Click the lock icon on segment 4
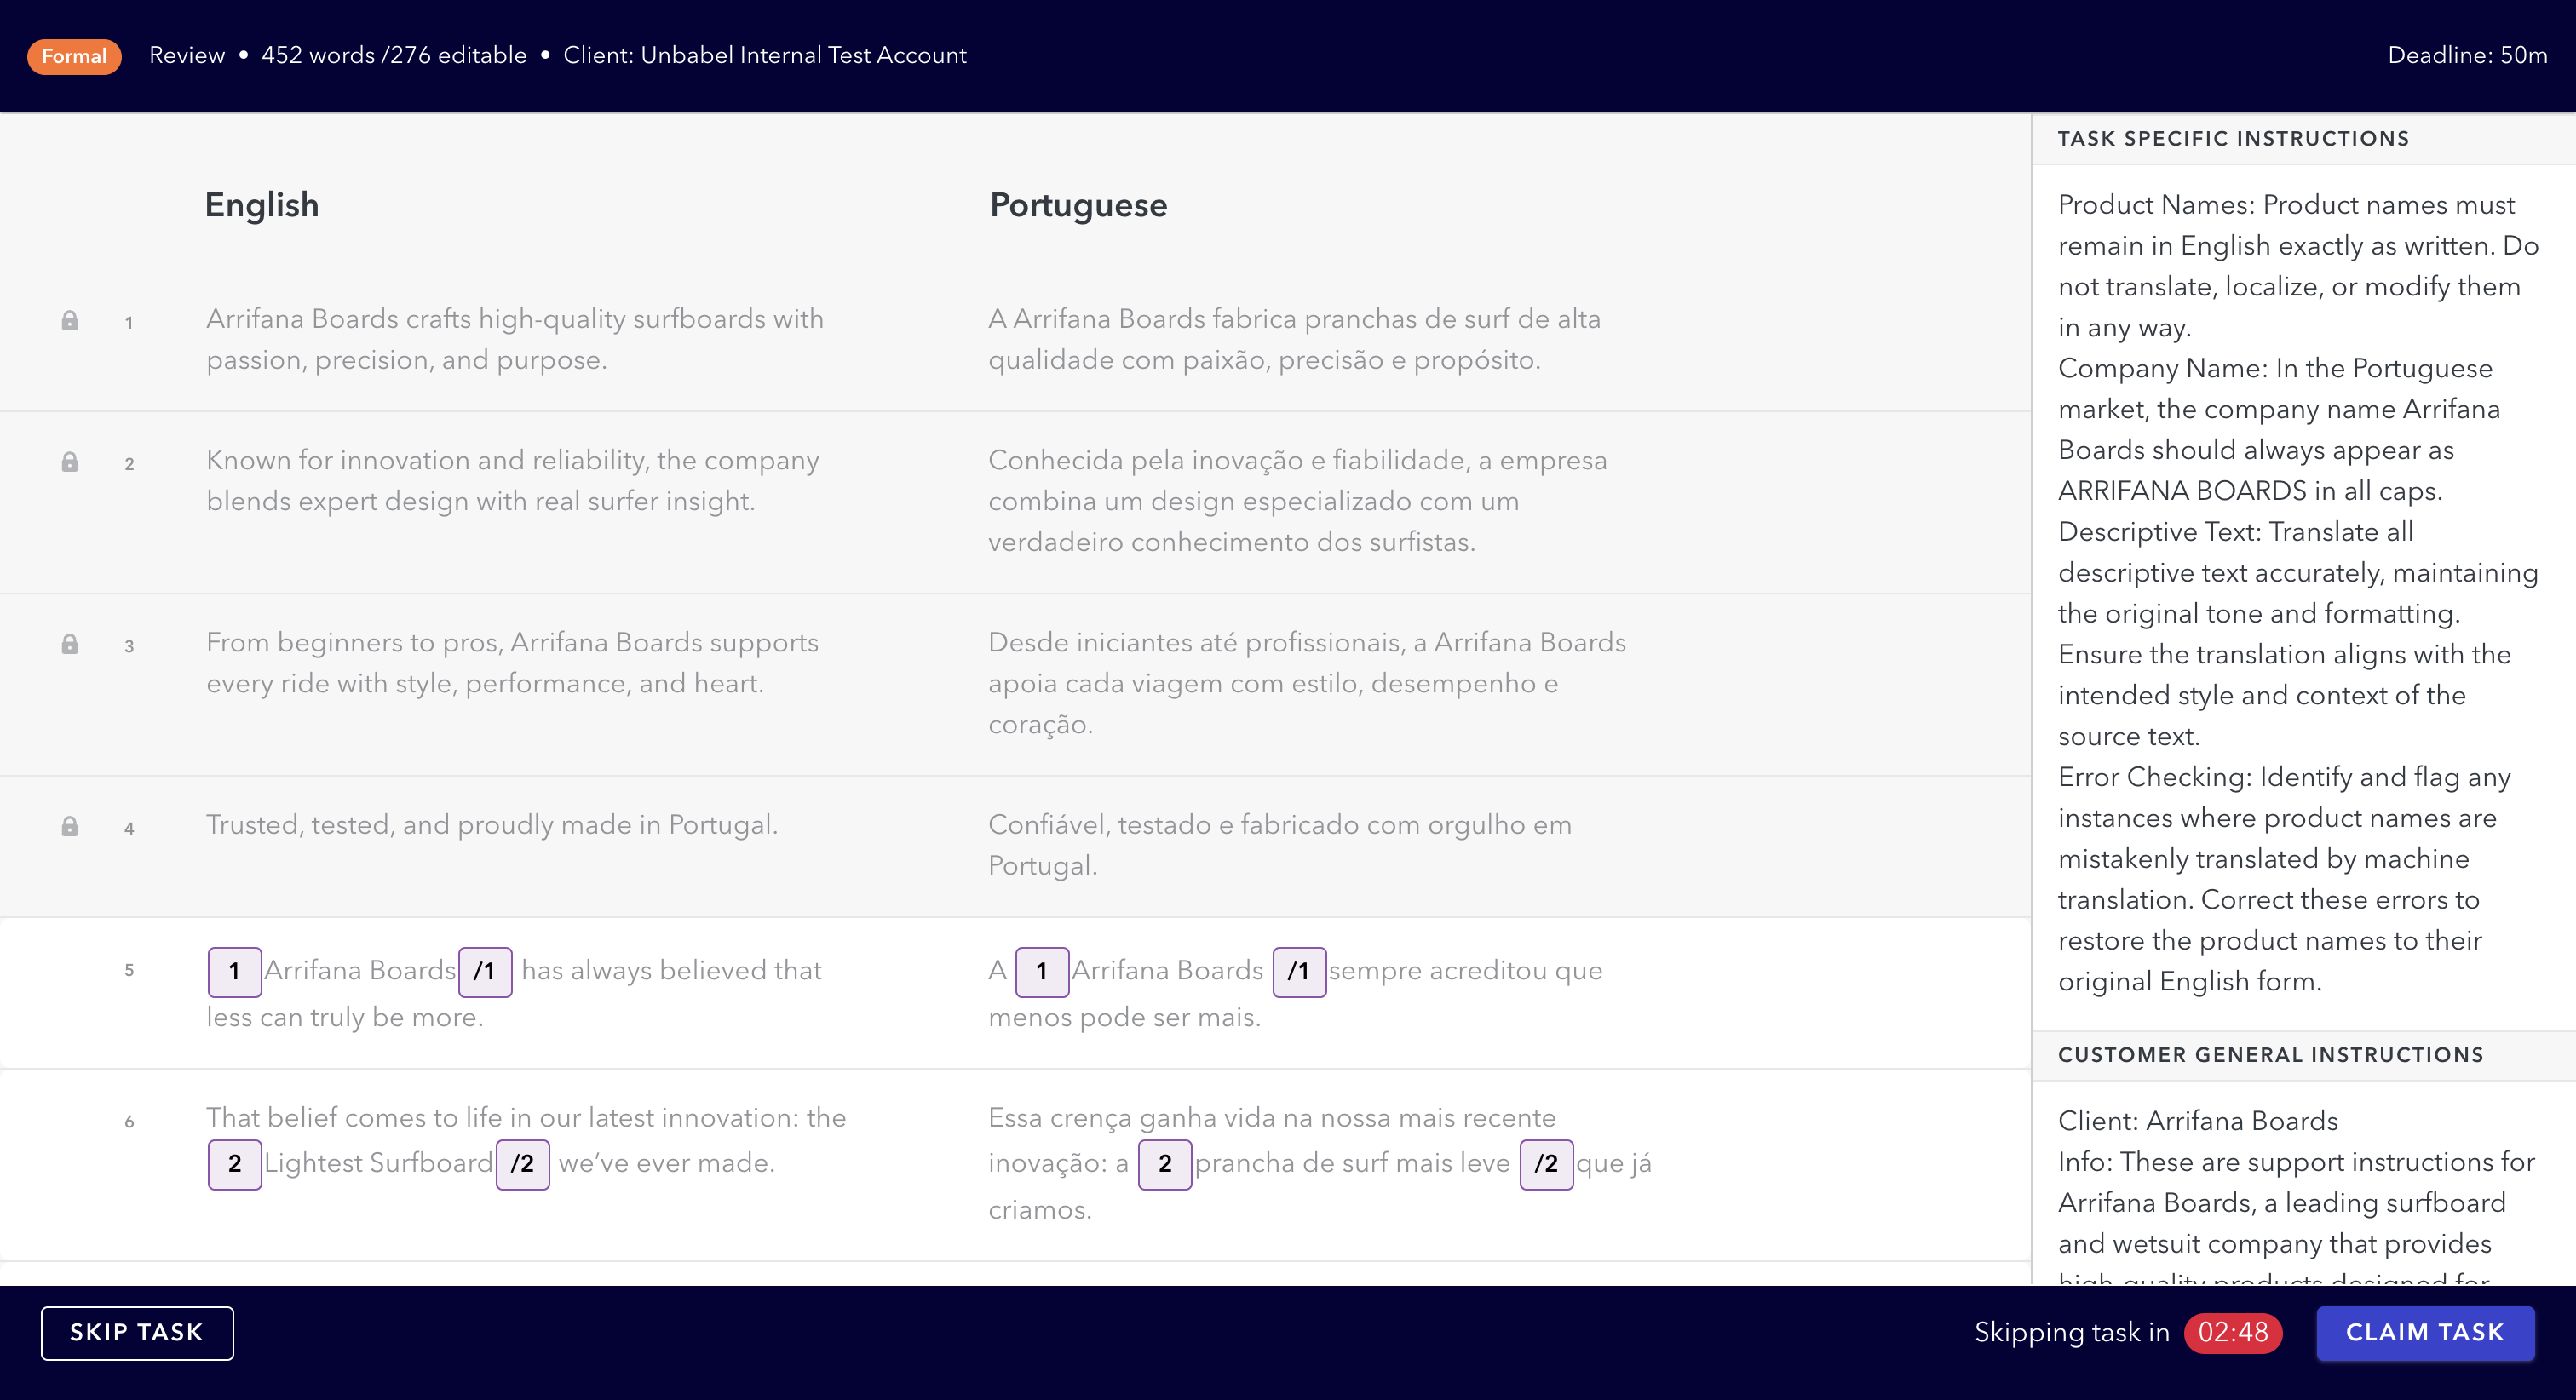Viewport: 2576px width, 1400px height. tap(69, 826)
